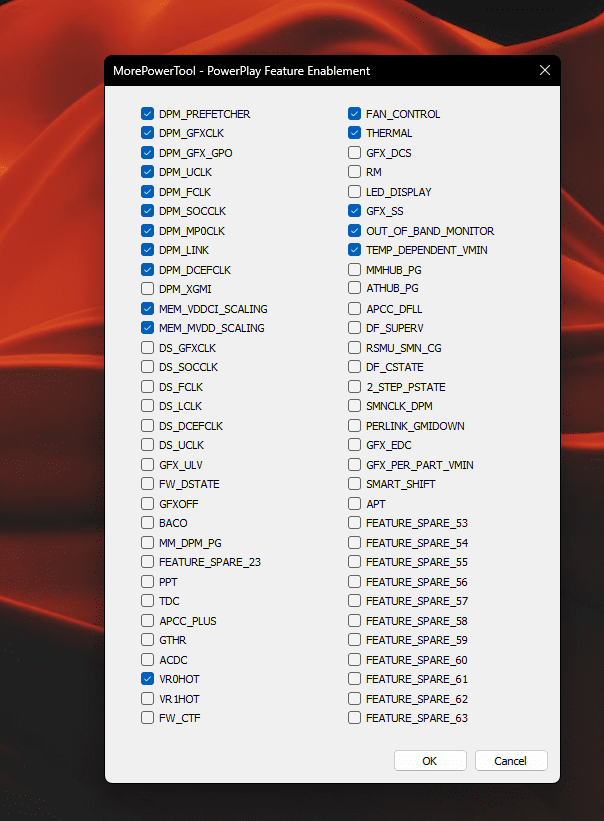
Task: Tick DF_SUPERV checkbox
Action: 354,328
